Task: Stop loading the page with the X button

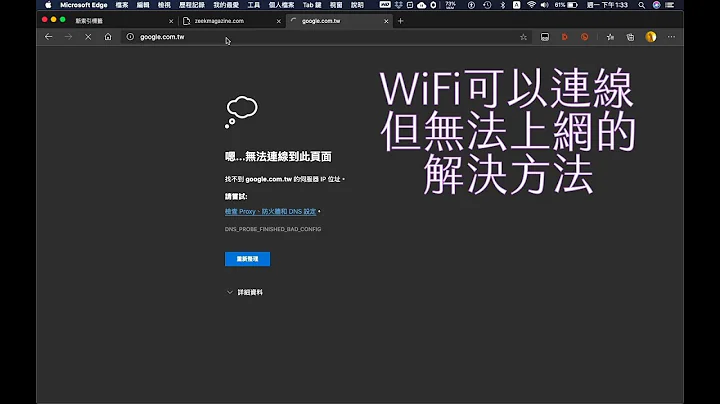Action: click(x=88, y=37)
